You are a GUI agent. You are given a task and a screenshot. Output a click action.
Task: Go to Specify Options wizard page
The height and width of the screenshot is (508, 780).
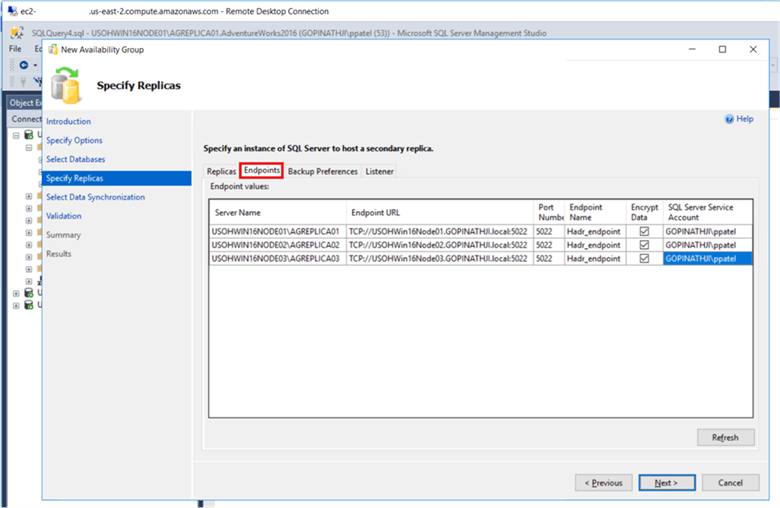point(74,140)
